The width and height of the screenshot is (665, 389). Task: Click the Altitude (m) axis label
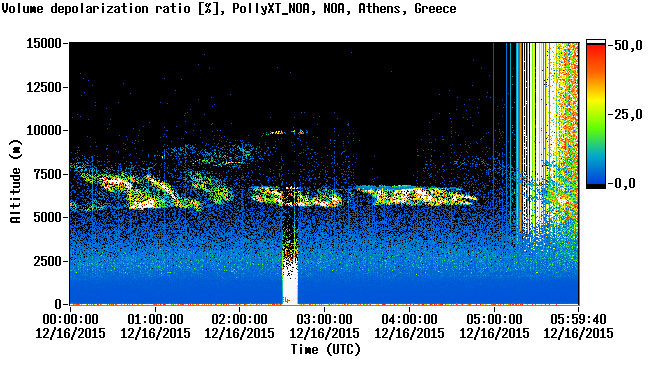click(15, 181)
